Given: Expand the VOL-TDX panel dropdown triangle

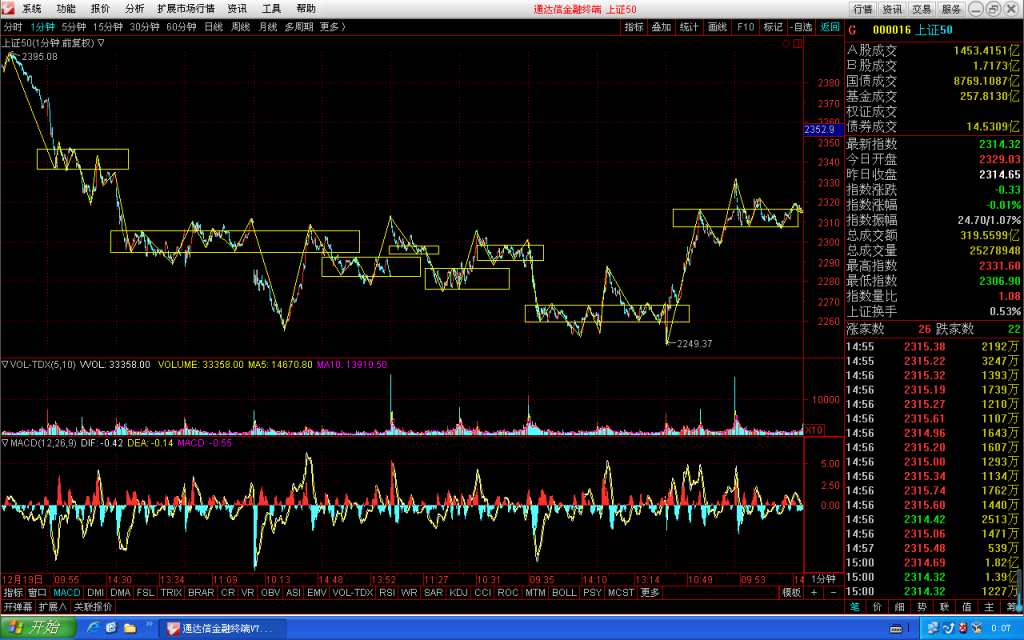Looking at the screenshot, I should click(x=5, y=364).
